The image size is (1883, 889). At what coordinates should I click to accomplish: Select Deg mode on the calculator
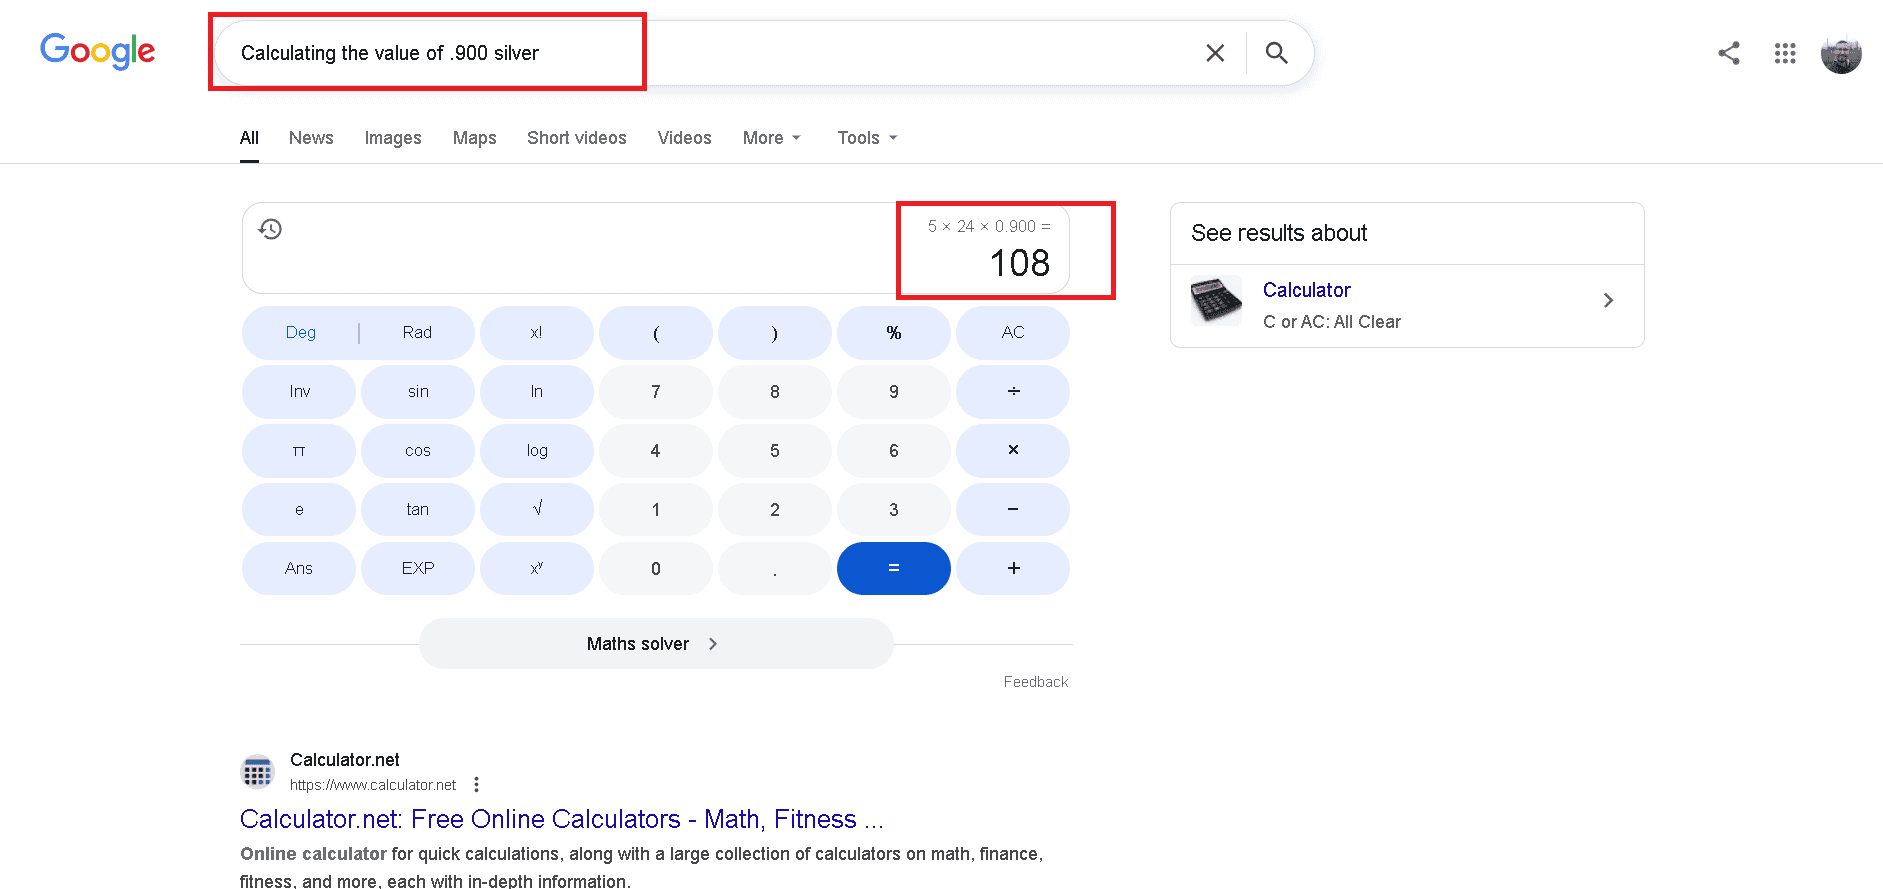click(x=300, y=332)
